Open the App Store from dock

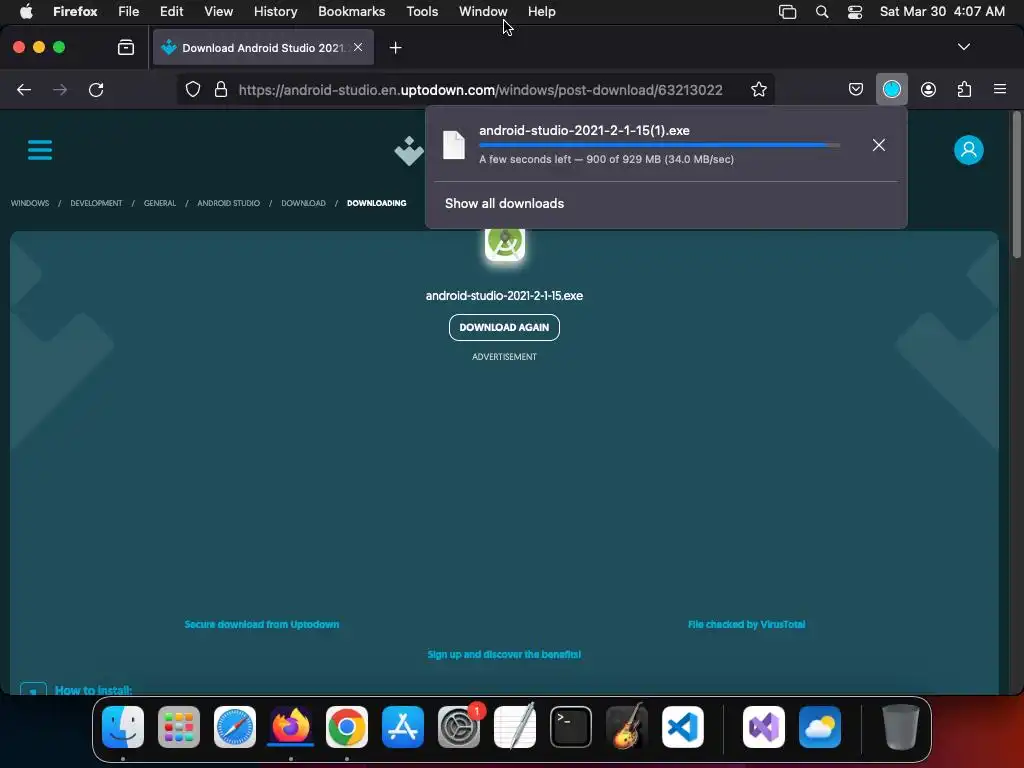pos(403,727)
